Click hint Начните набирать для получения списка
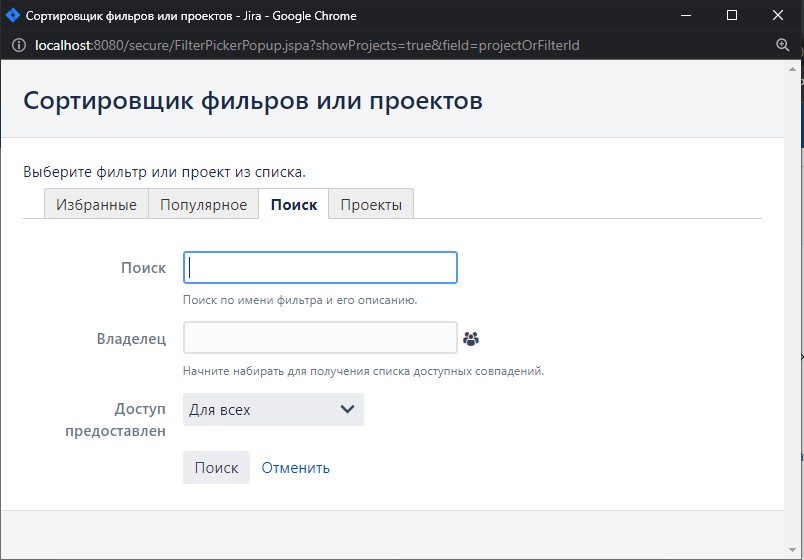 (x=364, y=371)
